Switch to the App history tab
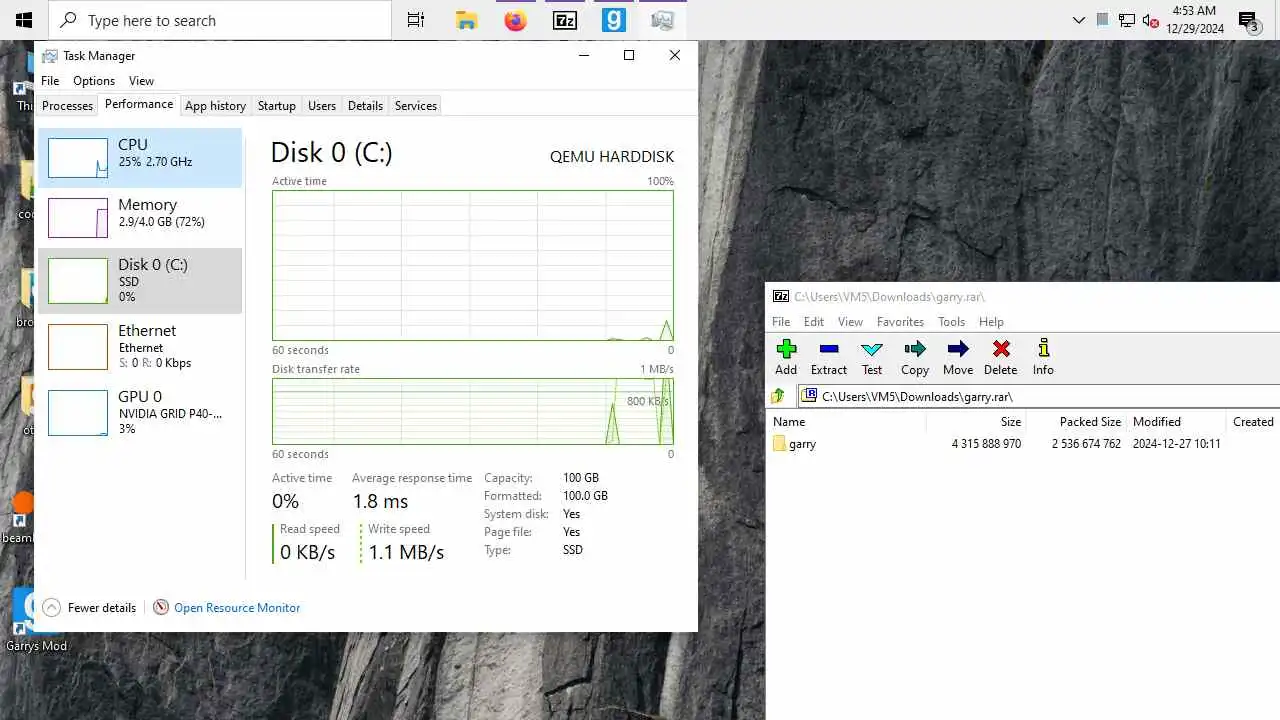 click(x=215, y=106)
